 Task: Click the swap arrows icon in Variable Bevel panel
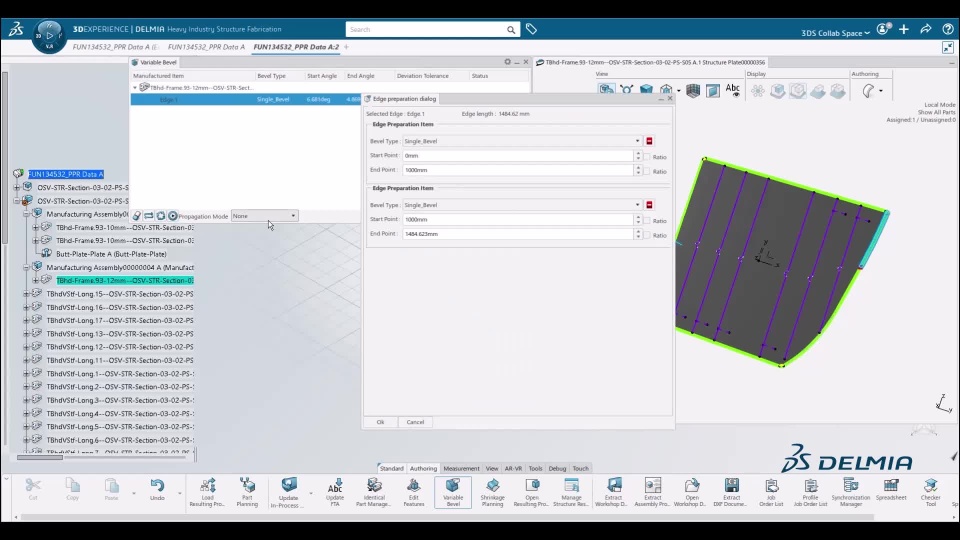pyautogui.click(x=149, y=216)
